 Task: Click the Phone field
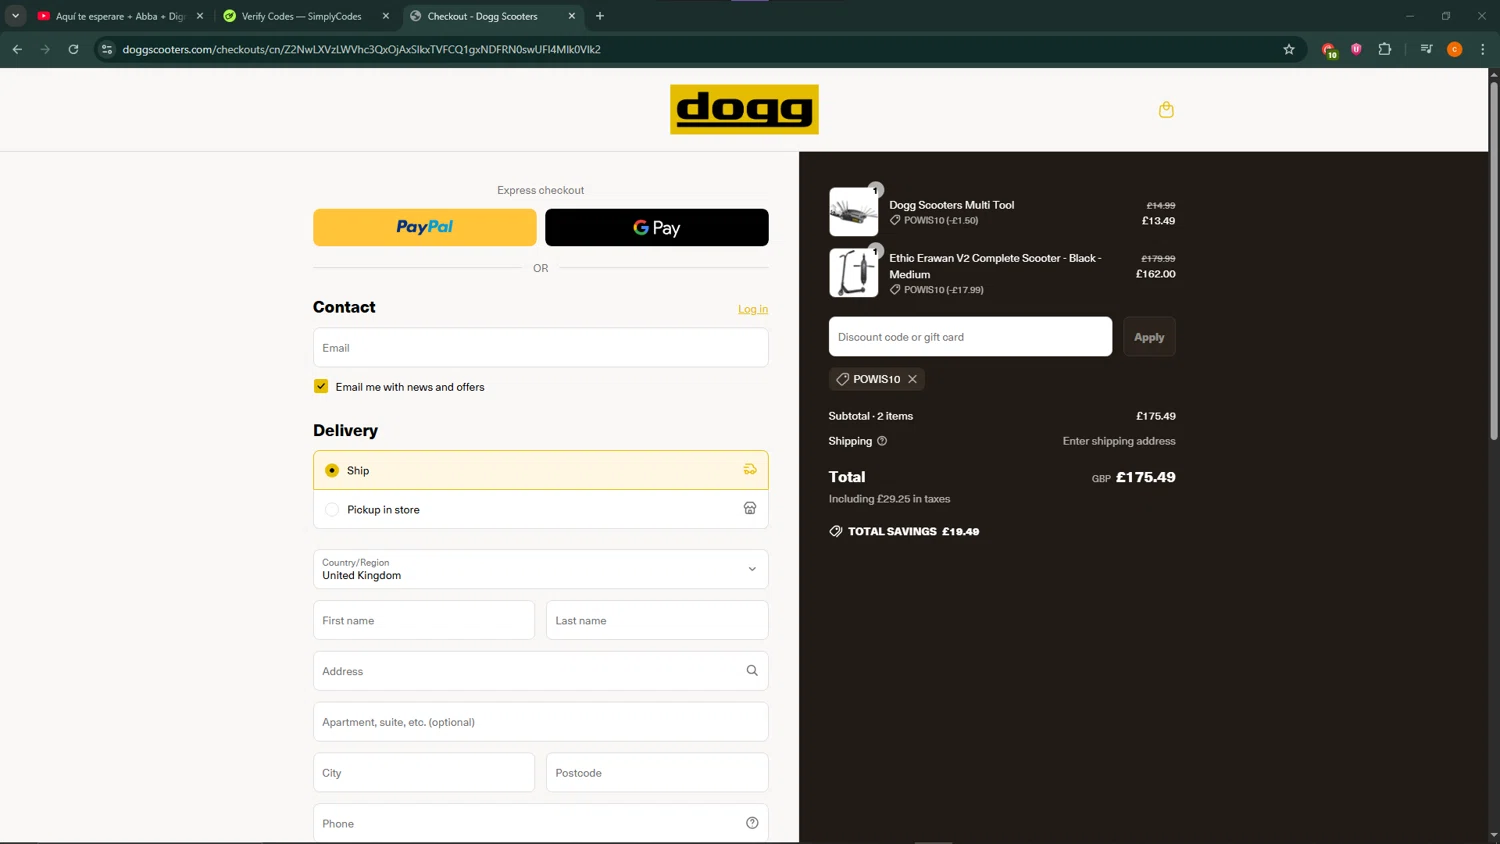click(540, 823)
